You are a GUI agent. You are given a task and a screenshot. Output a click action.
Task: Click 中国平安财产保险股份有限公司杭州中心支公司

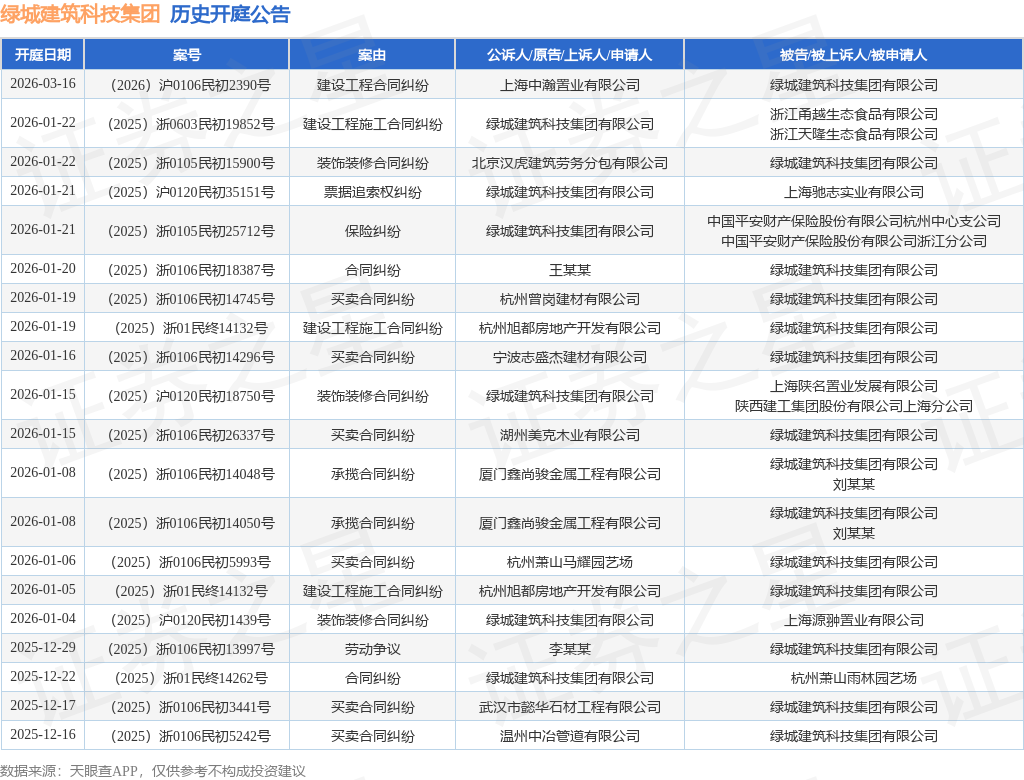854,221
